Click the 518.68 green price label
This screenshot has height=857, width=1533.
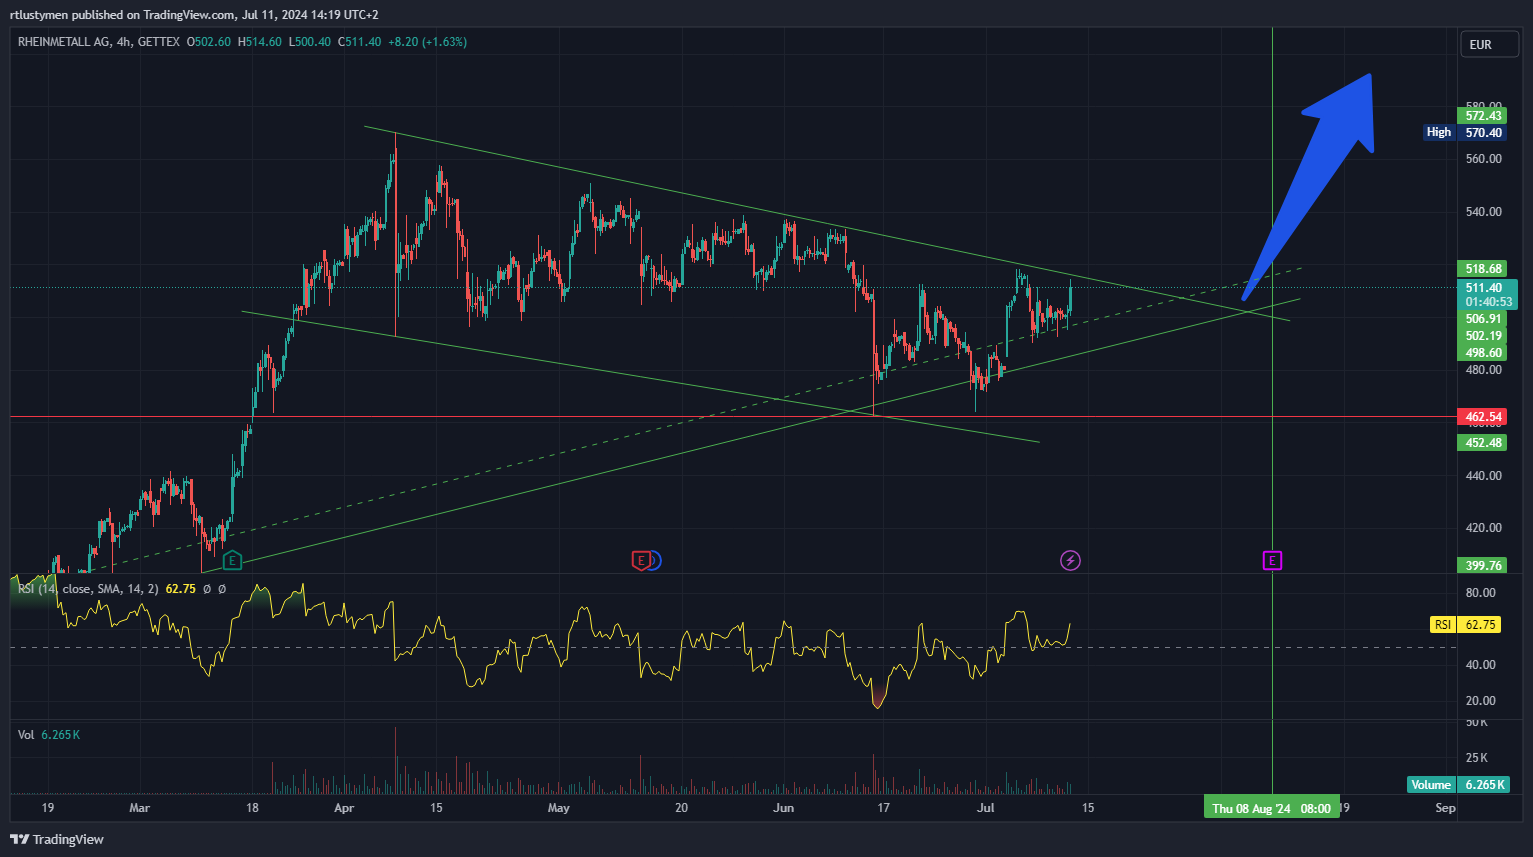click(1483, 269)
